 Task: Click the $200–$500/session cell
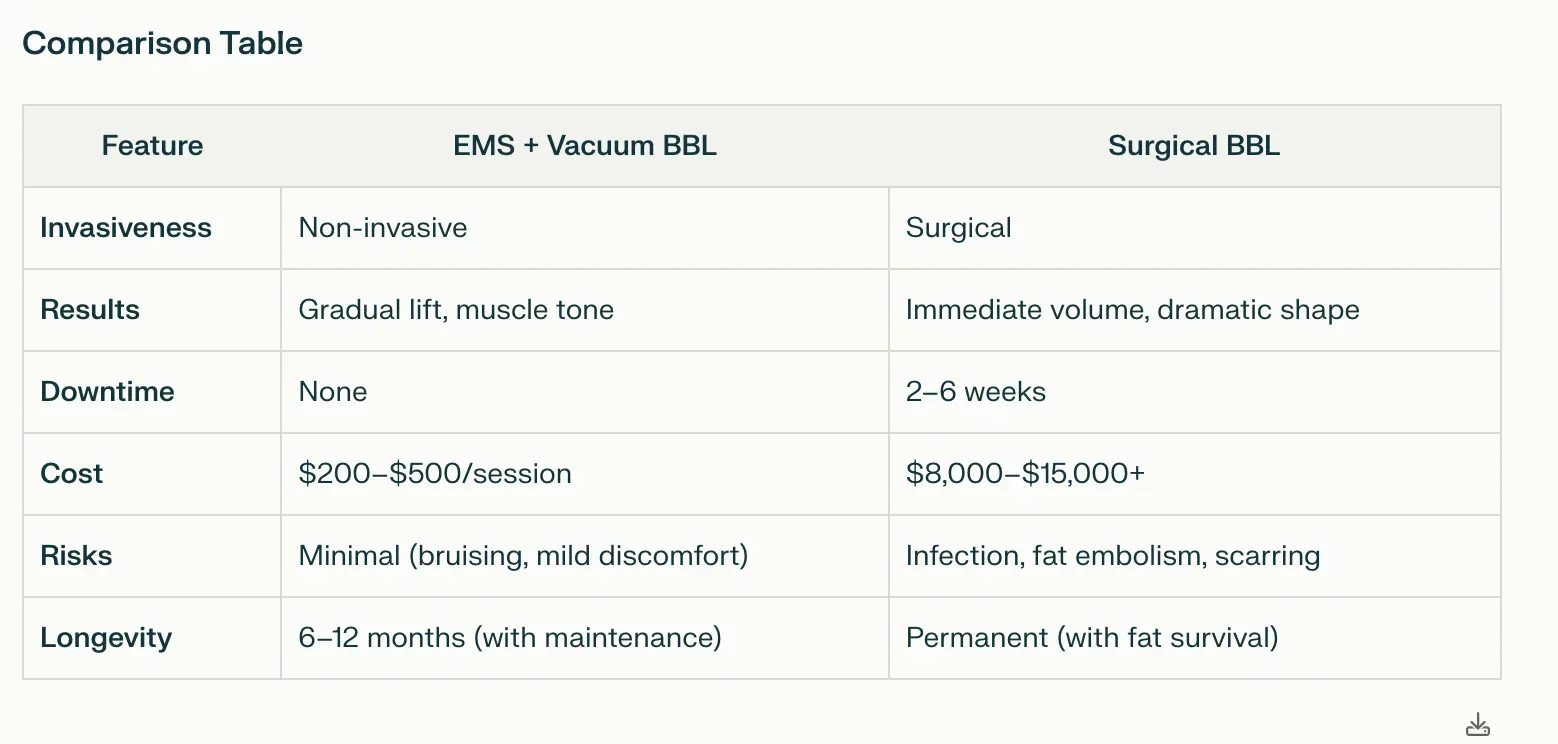pos(585,474)
